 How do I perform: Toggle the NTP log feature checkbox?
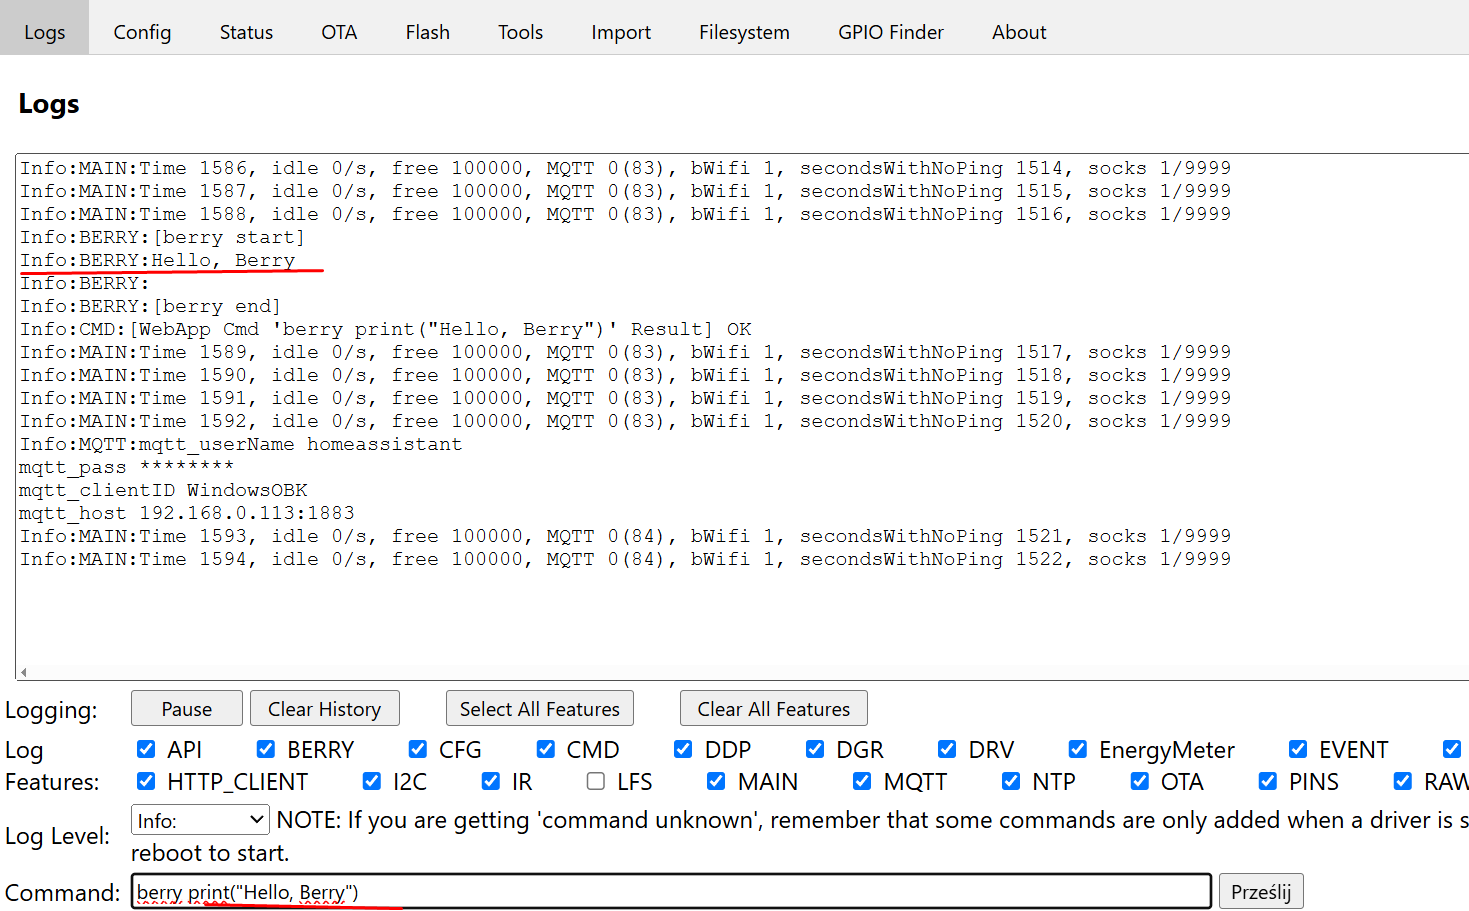(1011, 781)
